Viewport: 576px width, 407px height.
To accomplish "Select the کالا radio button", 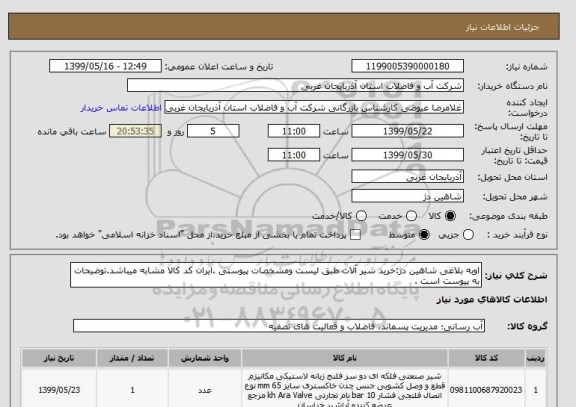I will (450, 216).
